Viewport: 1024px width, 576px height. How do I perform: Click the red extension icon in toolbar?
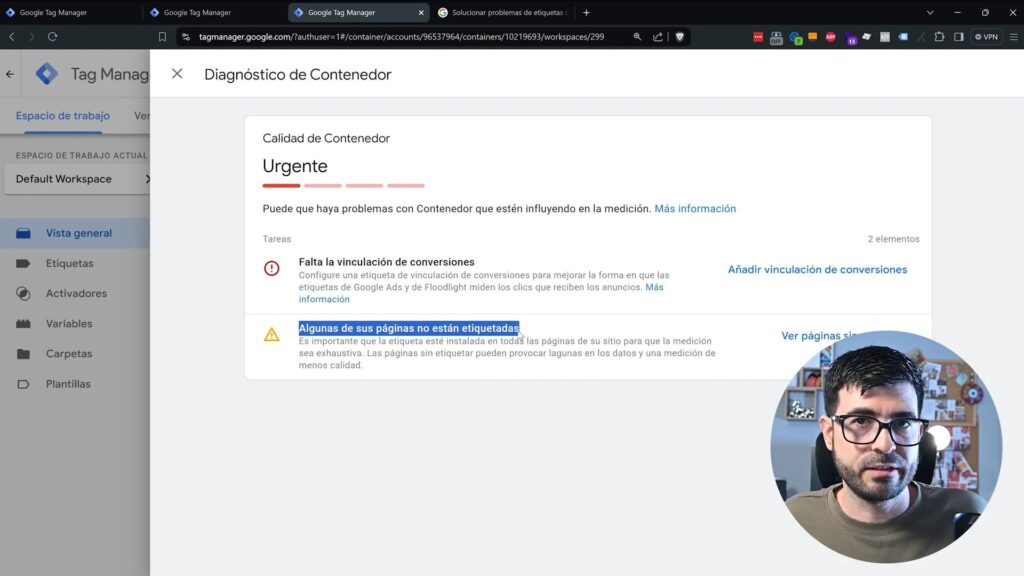758,37
